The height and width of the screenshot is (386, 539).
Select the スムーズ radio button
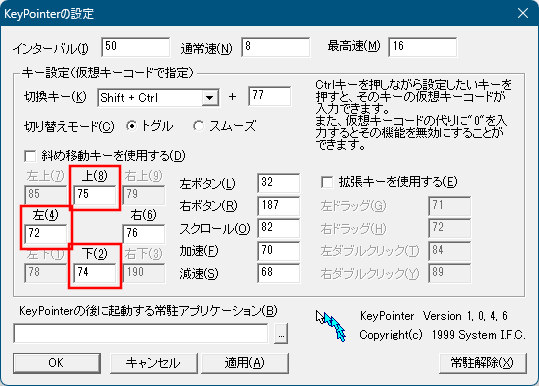click(198, 126)
